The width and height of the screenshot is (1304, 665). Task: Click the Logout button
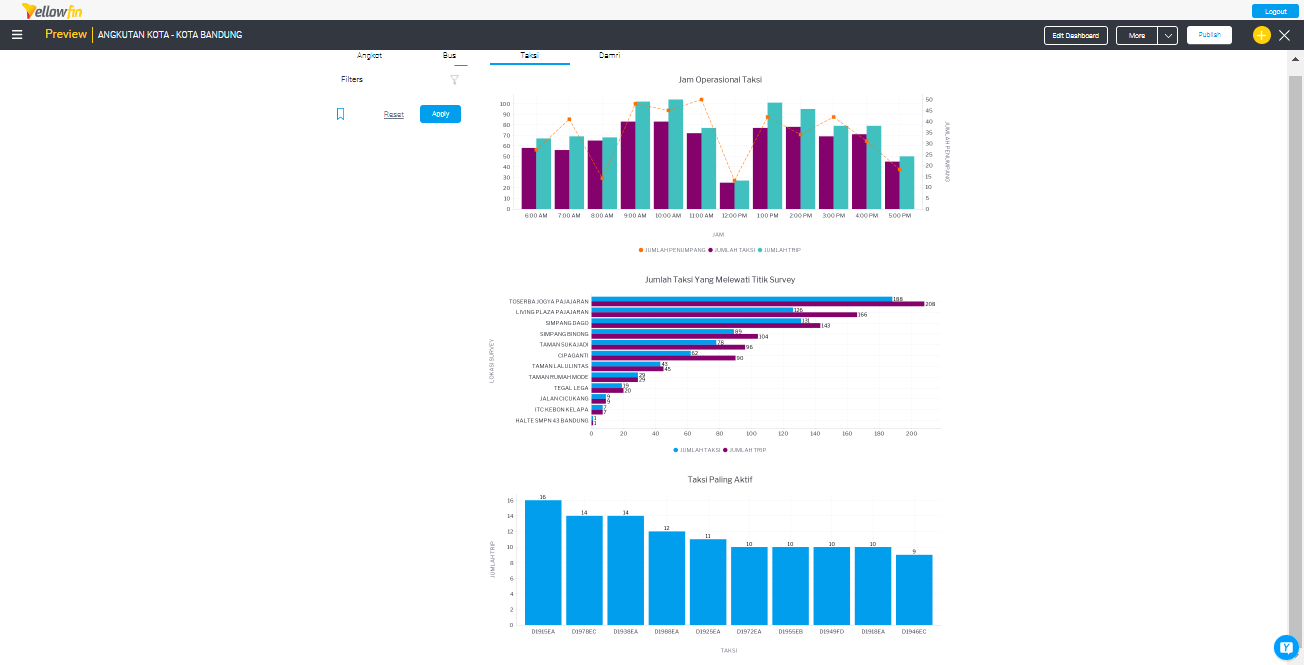tap(1276, 11)
